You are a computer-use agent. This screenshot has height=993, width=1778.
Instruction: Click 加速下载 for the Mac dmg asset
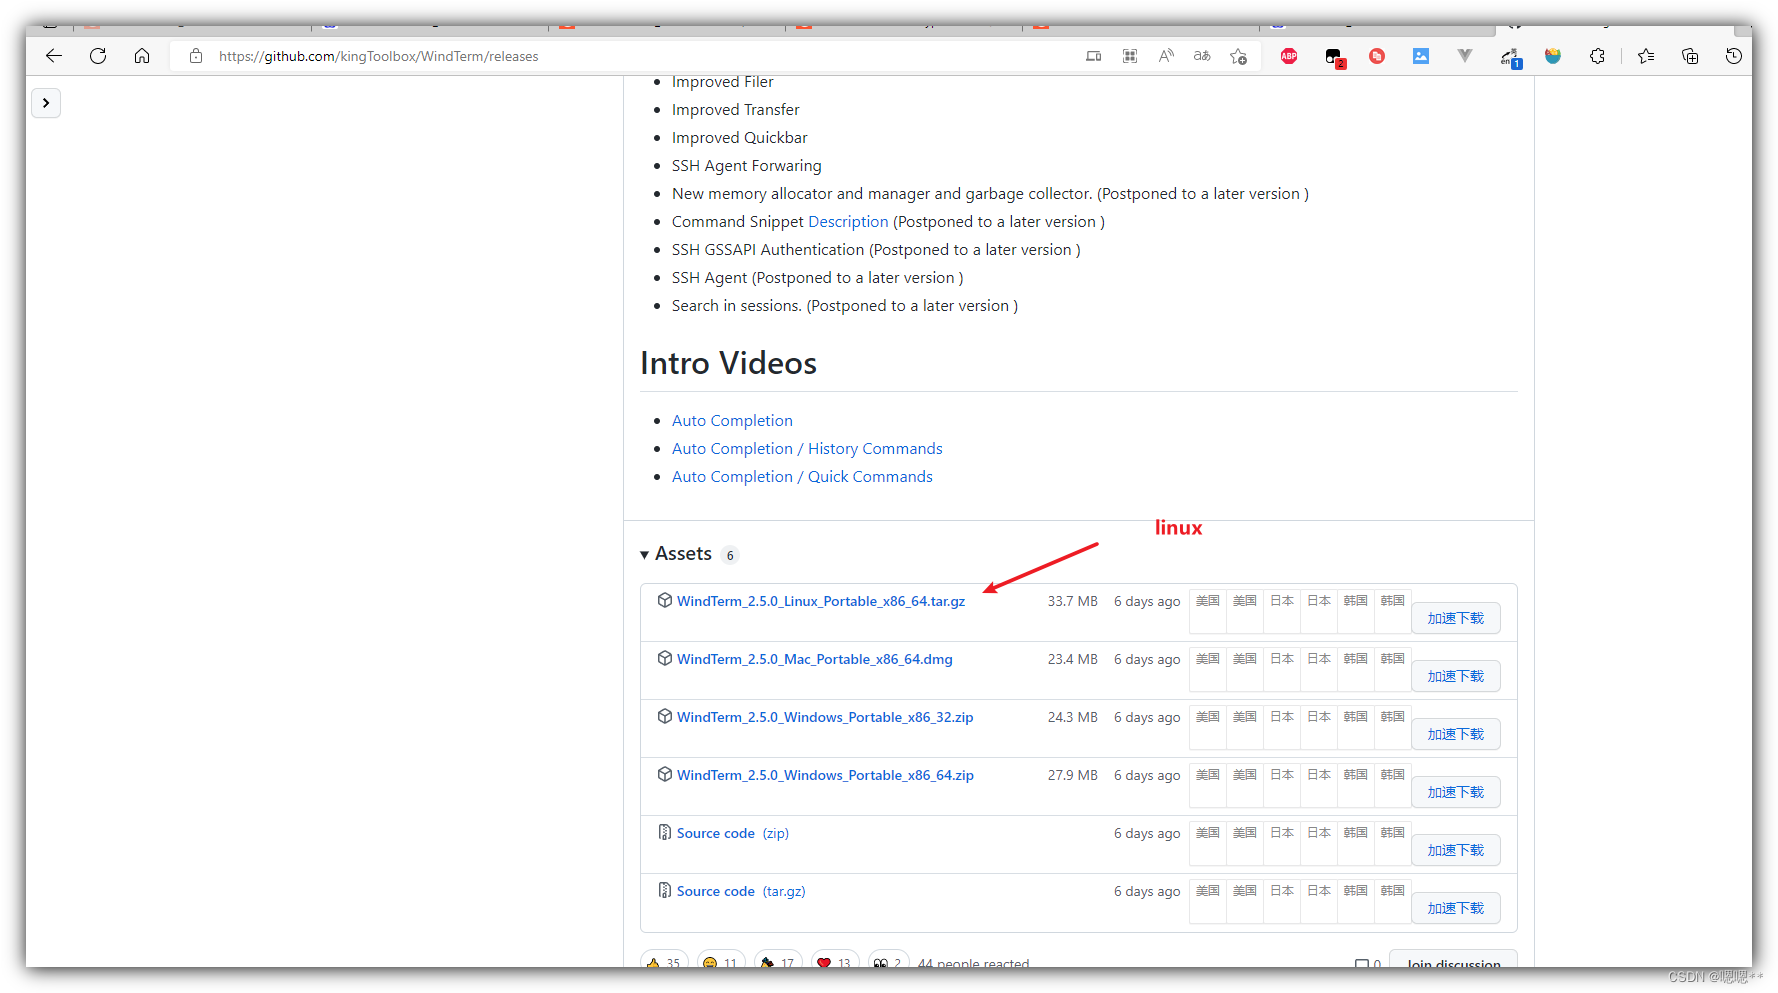pyautogui.click(x=1456, y=676)
